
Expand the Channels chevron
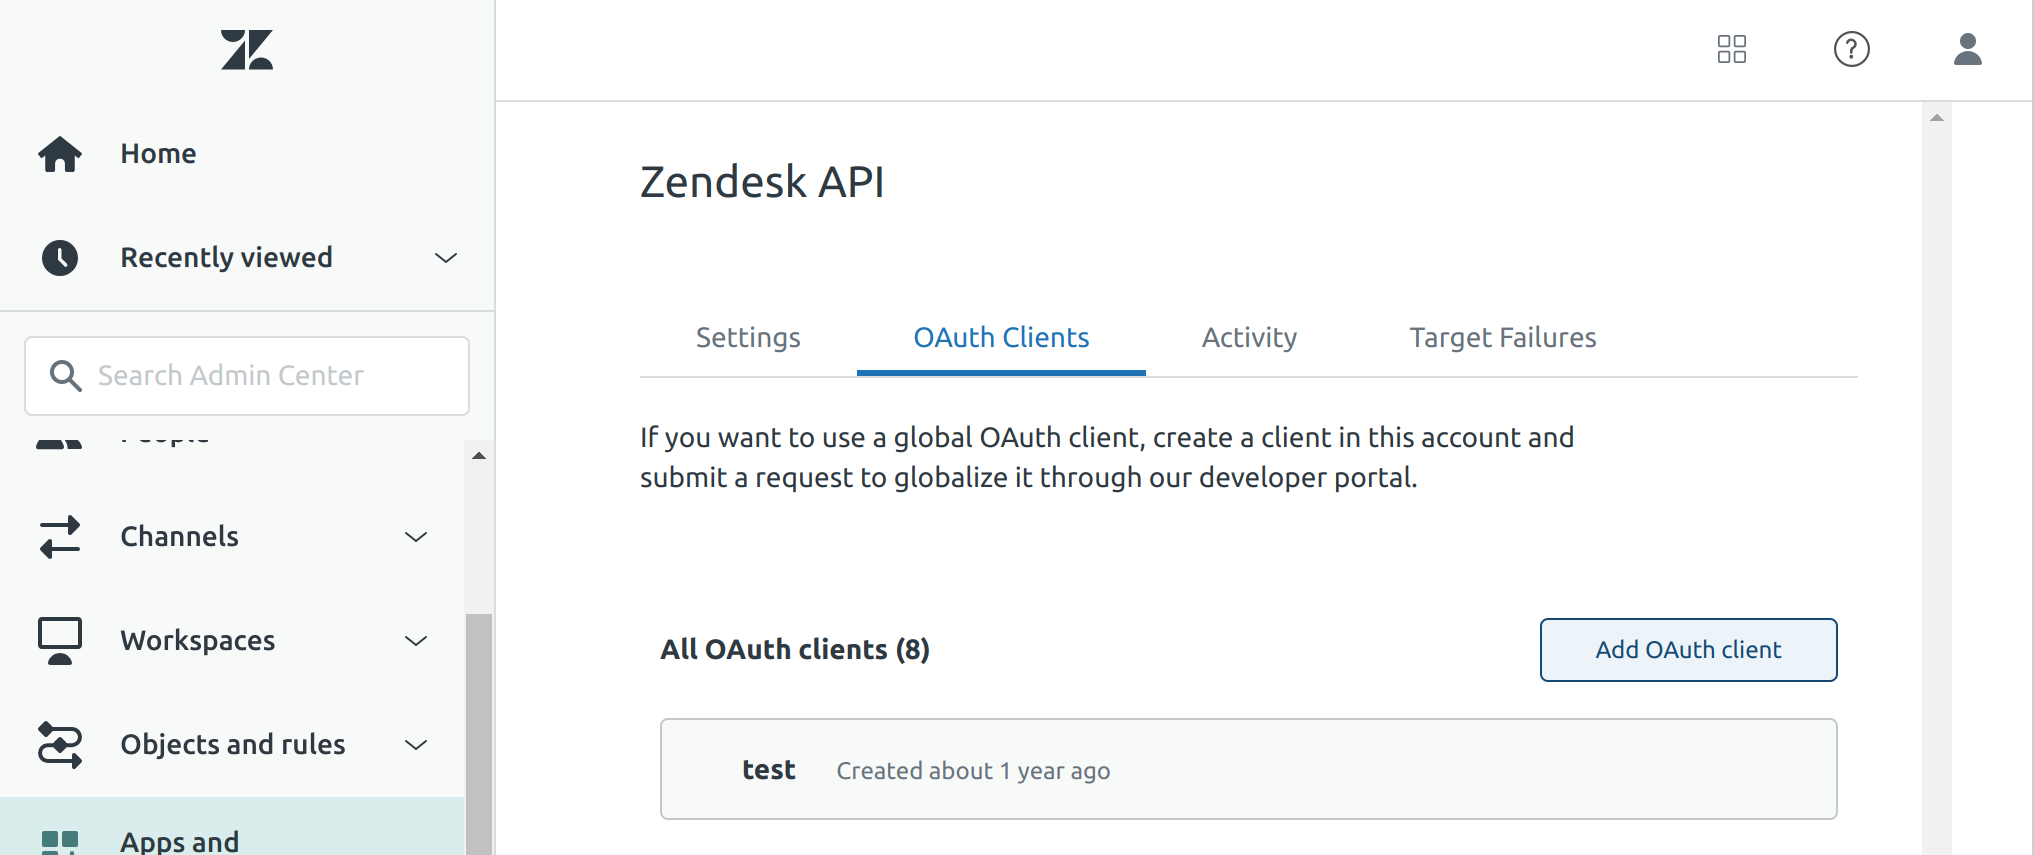tap(416, 537)
